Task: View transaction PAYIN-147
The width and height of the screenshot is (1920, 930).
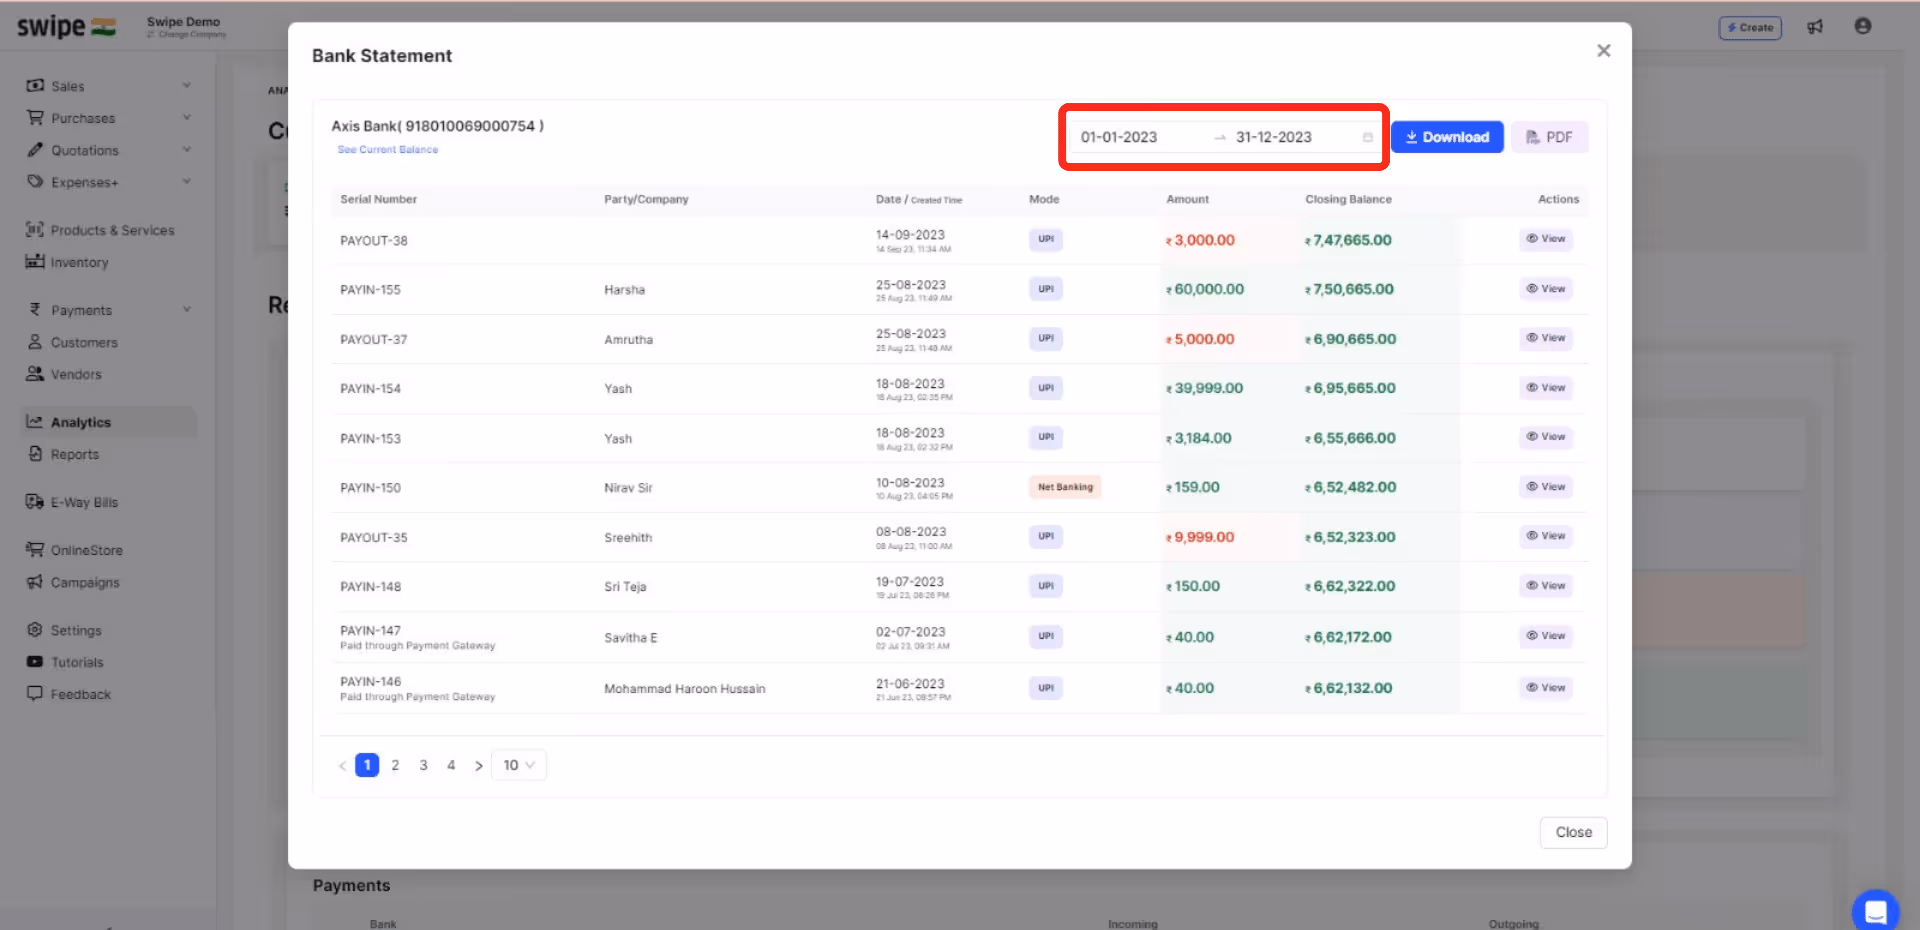Action: click(1546, 636)
